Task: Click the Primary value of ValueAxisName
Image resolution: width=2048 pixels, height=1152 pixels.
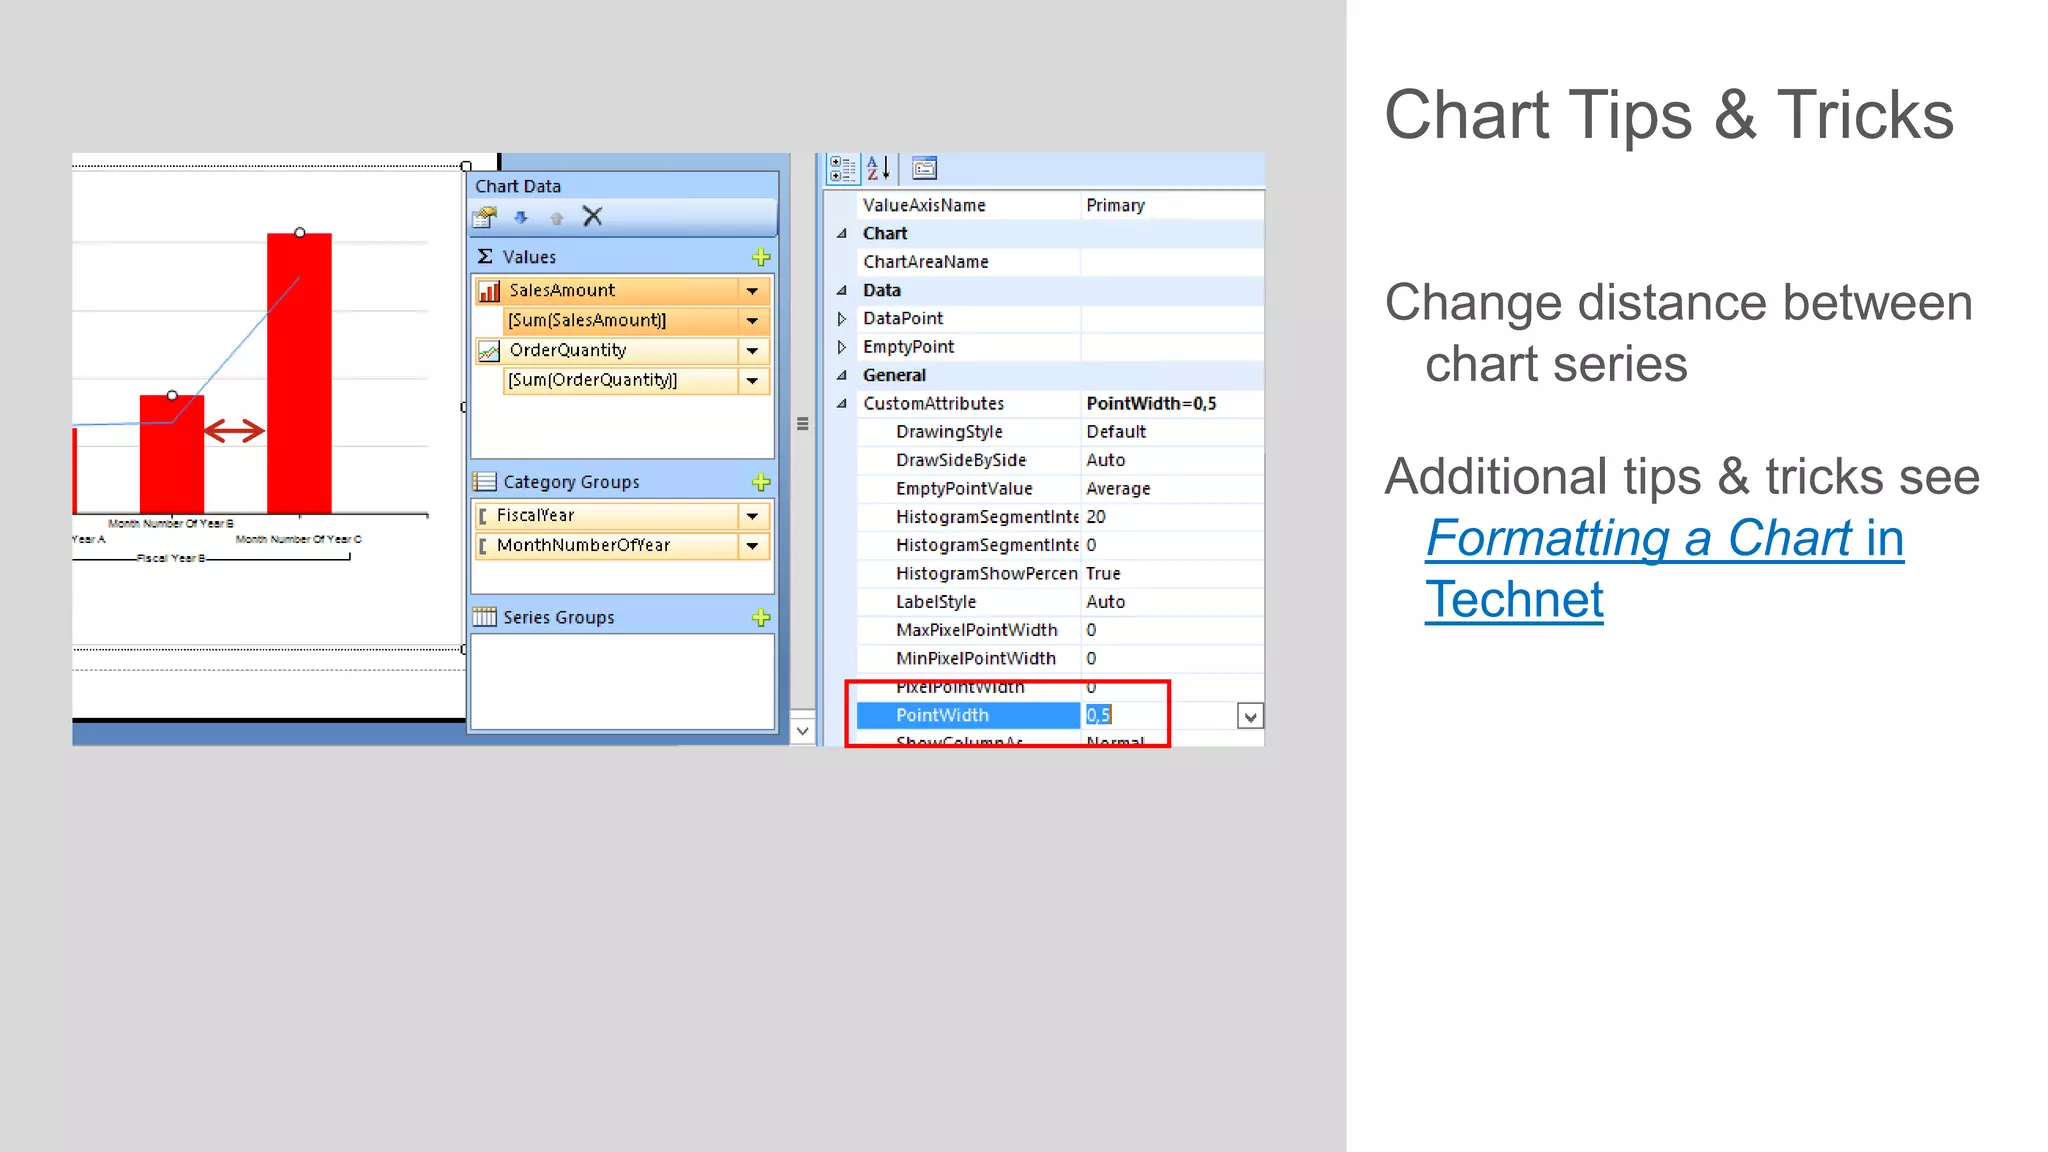Action: click(1115, 205)
